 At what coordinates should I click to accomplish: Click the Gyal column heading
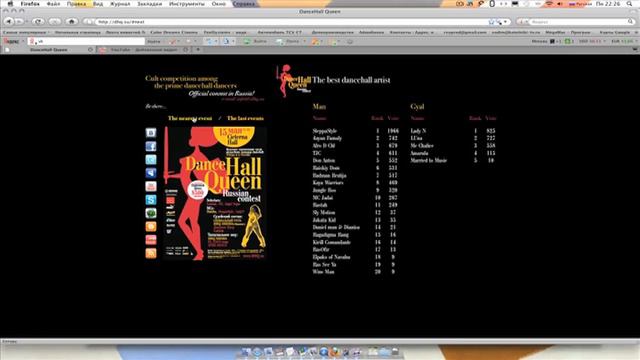click(x=417, y=107)
